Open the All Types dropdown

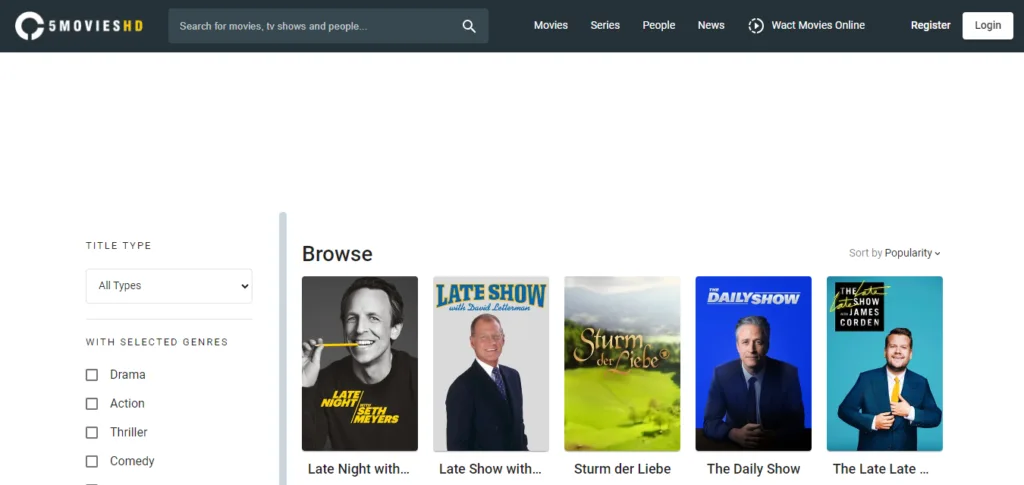(168, 286)
